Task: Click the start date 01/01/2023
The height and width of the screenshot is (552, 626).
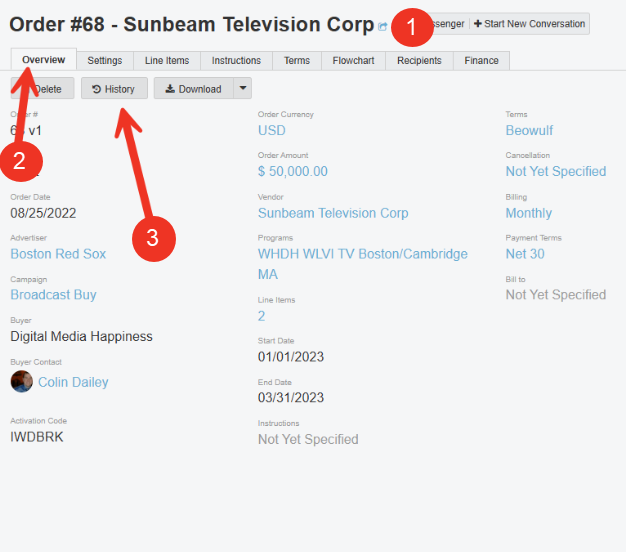Action: [x=291, y=357]
